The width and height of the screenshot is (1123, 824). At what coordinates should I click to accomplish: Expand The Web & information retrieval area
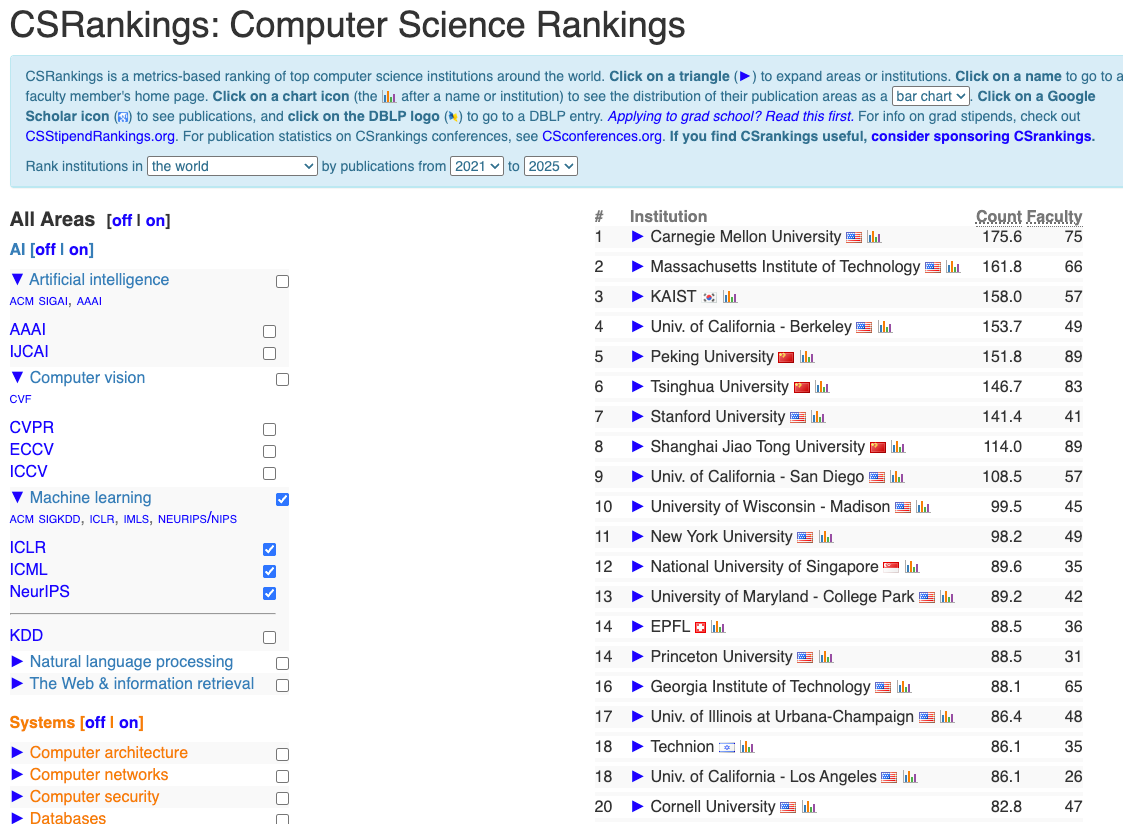point(17,684)
